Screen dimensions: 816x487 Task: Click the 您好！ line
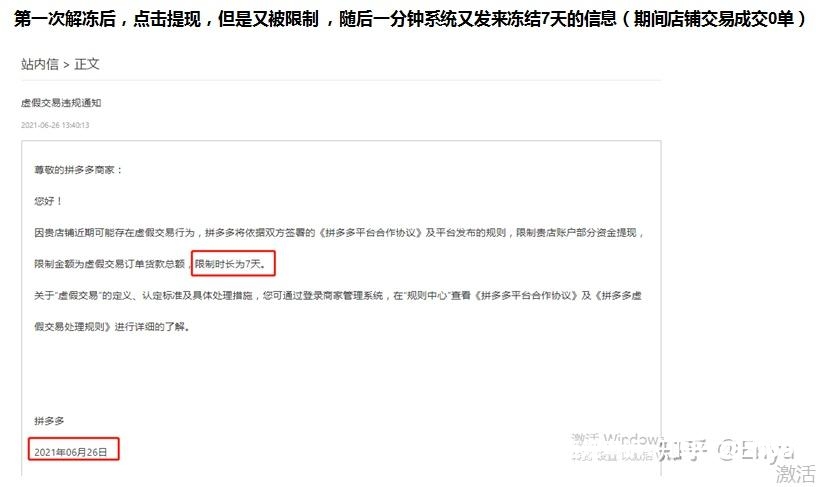click(48, 201)
